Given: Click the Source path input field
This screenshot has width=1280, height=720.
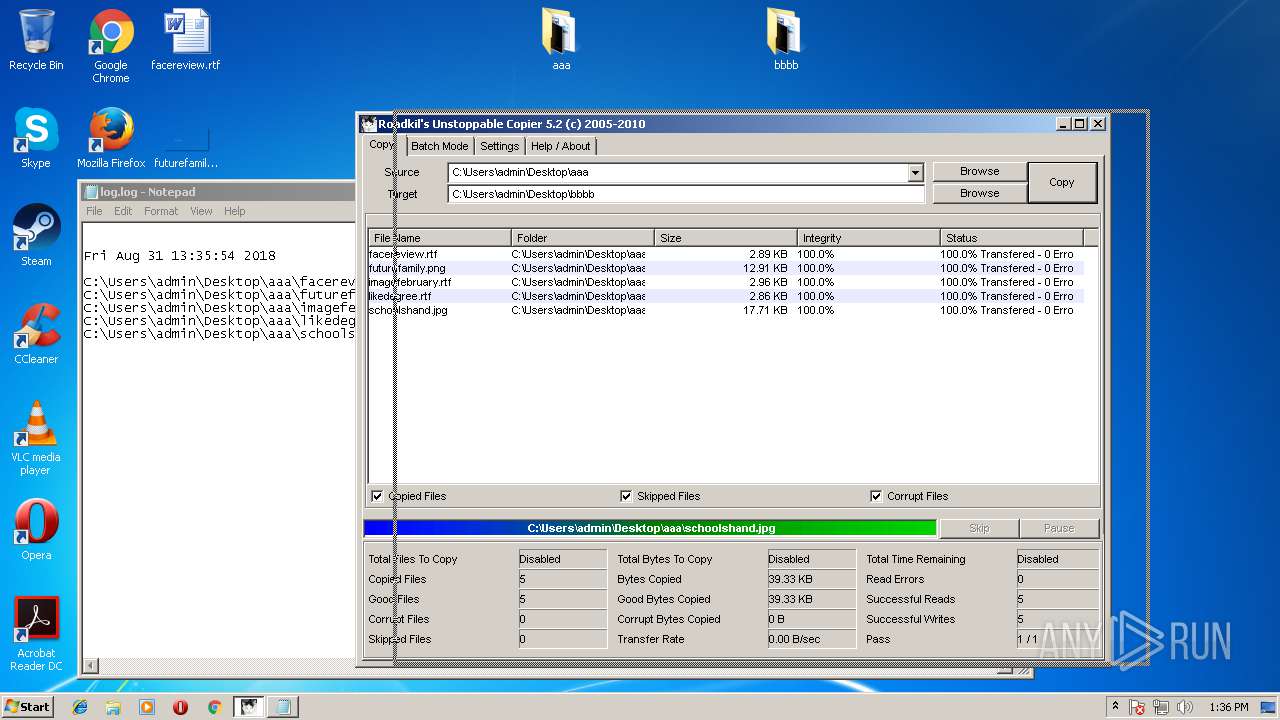Looking at the screenshot, I should (x=678, y=173).
